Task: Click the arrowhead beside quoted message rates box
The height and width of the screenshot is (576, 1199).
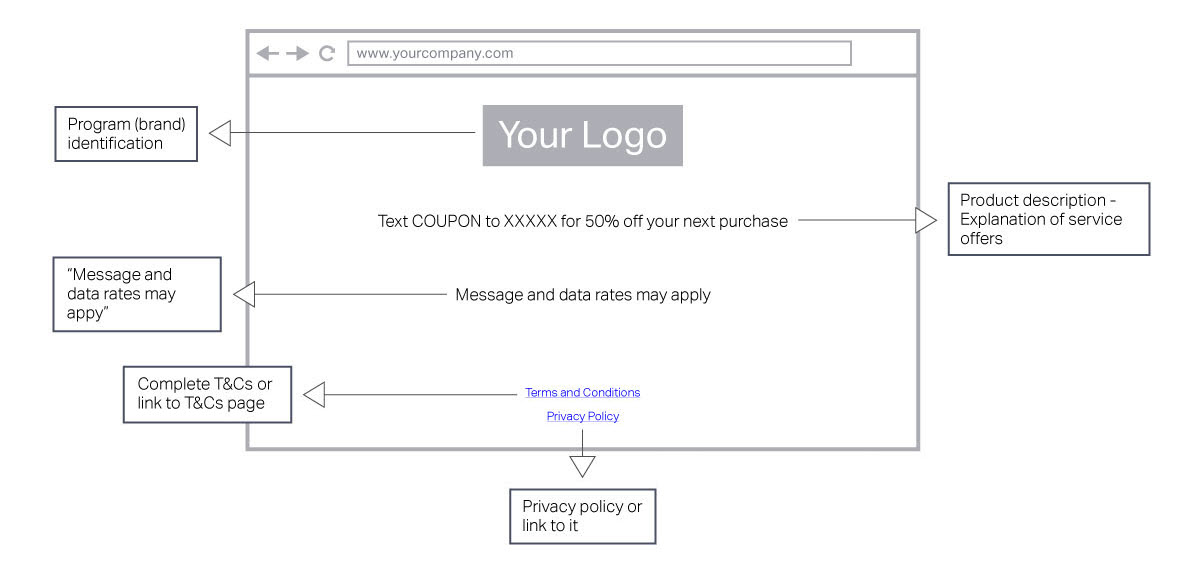Action: click(244, 295)
